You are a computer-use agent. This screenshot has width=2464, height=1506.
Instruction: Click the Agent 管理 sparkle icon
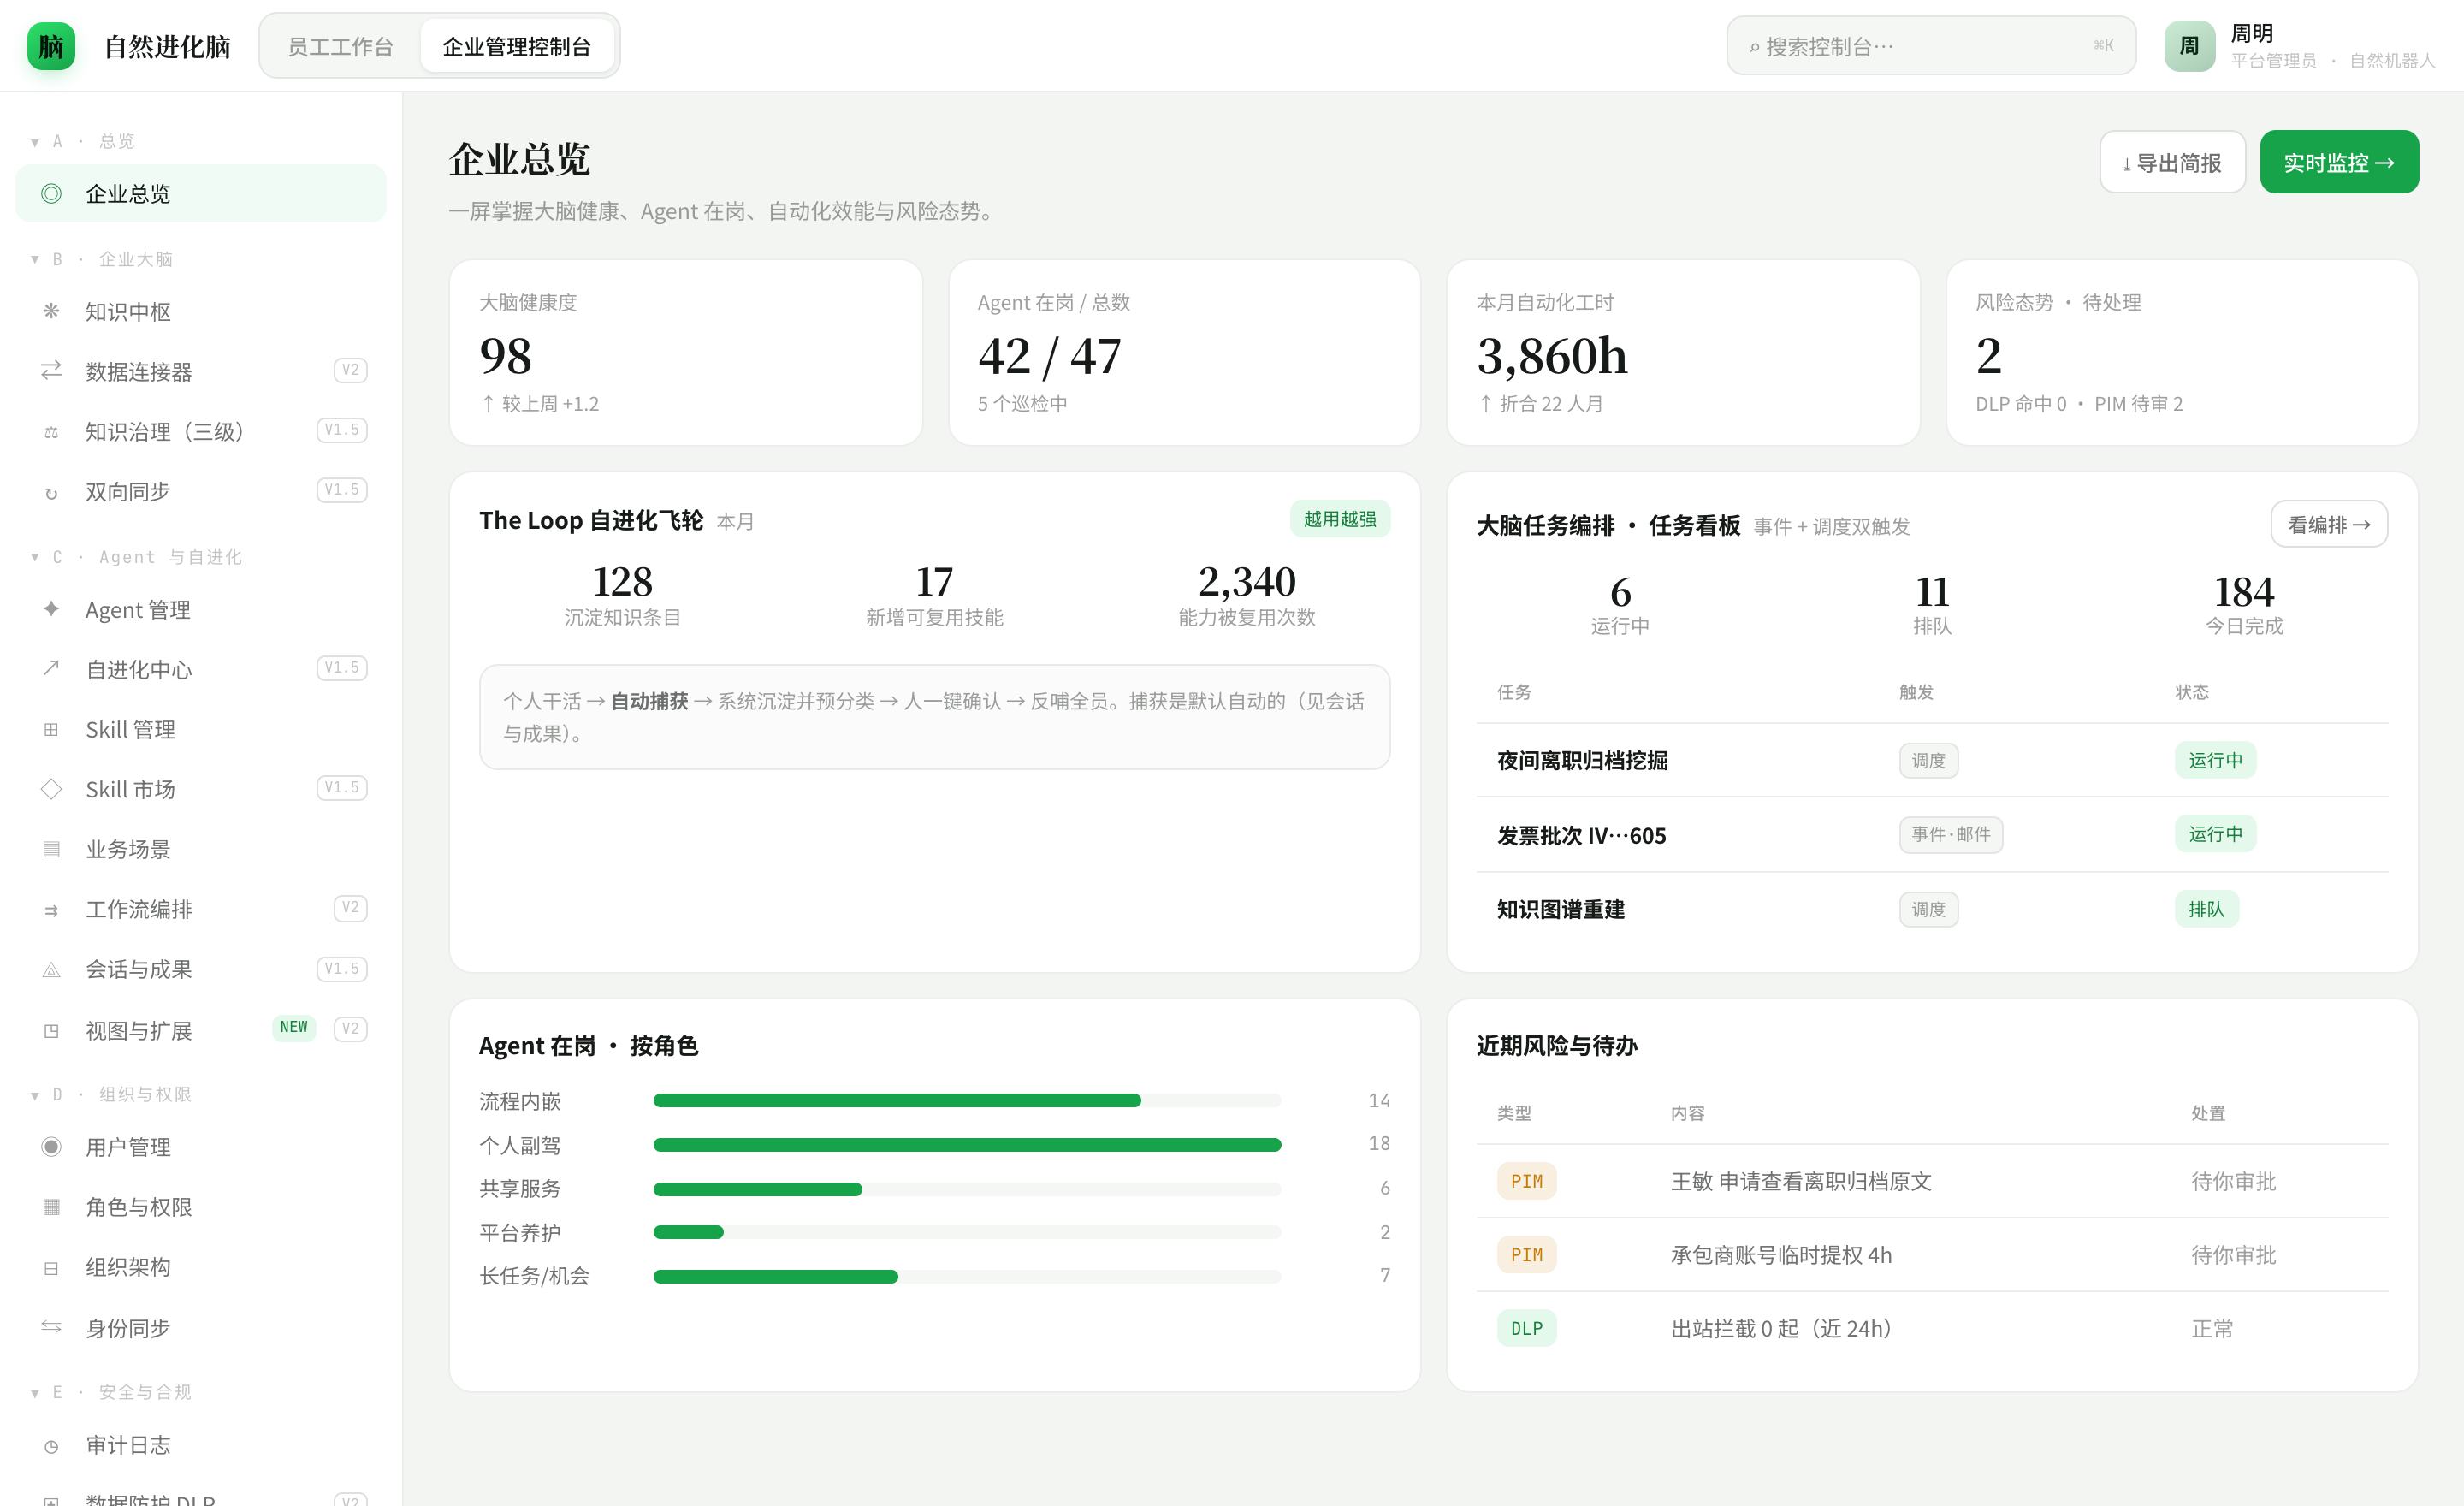[51, 608]
